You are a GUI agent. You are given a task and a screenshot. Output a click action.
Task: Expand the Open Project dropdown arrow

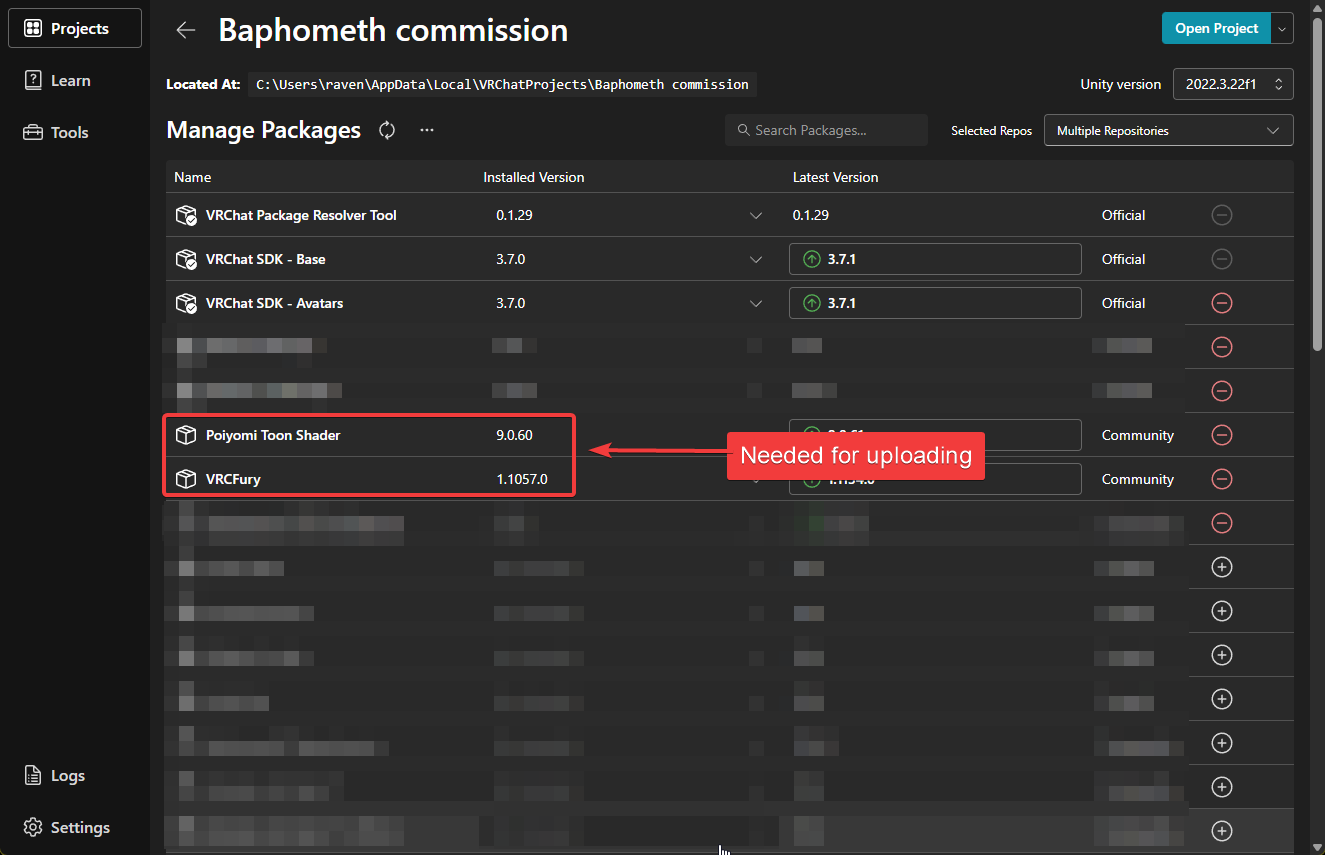coord(1282,28)
